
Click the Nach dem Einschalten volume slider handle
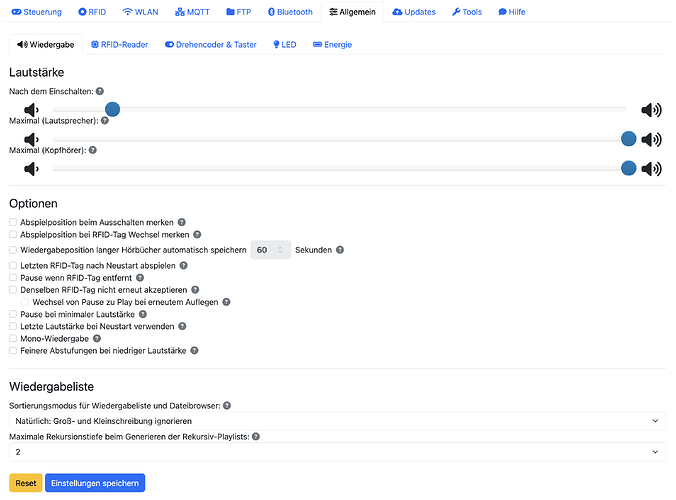(113, 109)
